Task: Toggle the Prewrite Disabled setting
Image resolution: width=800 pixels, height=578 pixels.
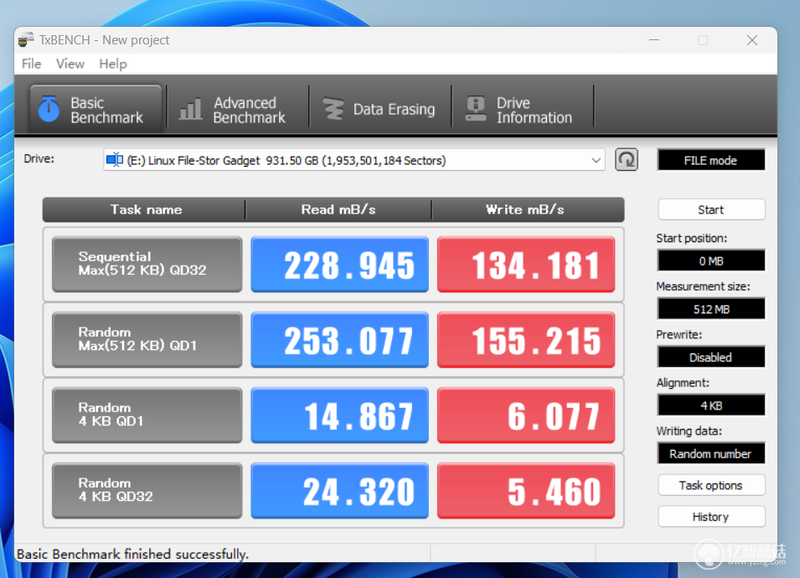Action: tap(711, 357)
